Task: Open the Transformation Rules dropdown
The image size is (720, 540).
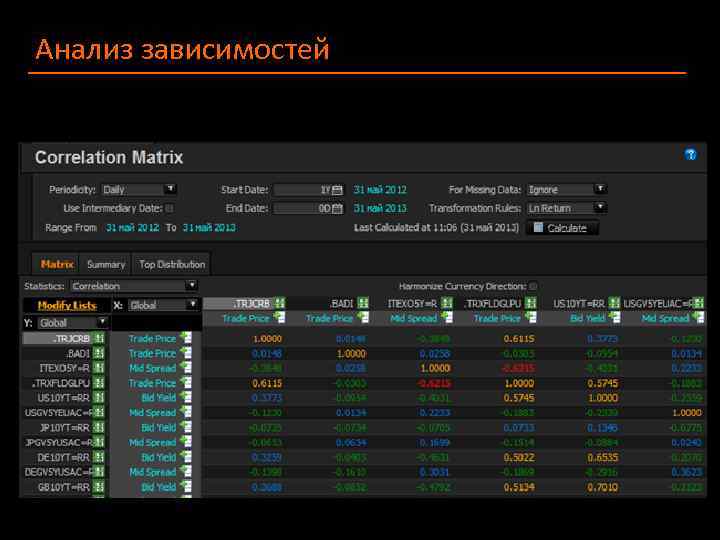Action: [x=566, y=208]
